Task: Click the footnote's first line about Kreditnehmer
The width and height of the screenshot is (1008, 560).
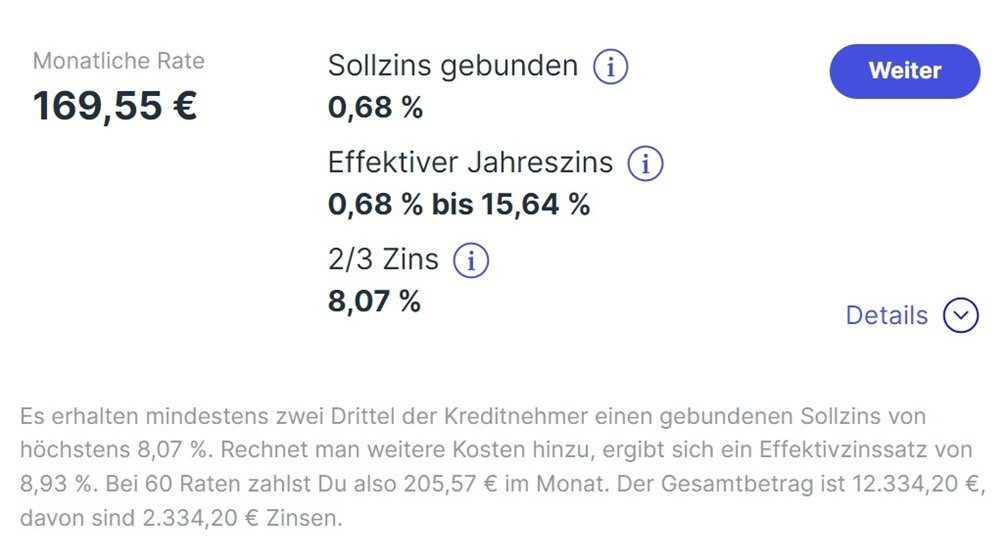Action: coord(472,416)
